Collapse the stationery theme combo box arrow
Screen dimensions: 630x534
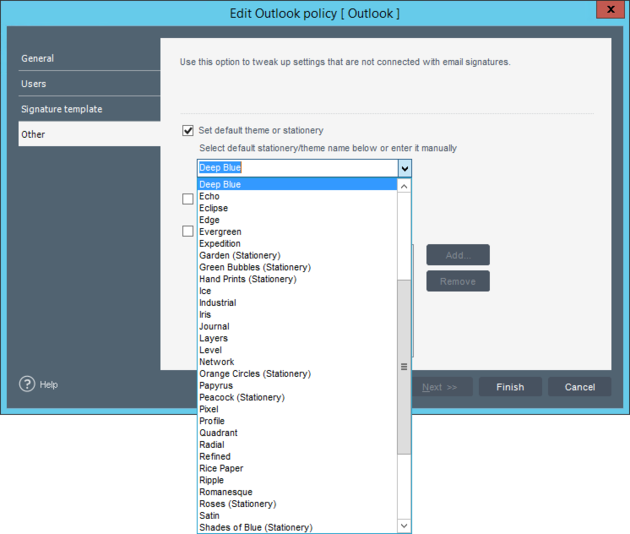coord(405,168)
